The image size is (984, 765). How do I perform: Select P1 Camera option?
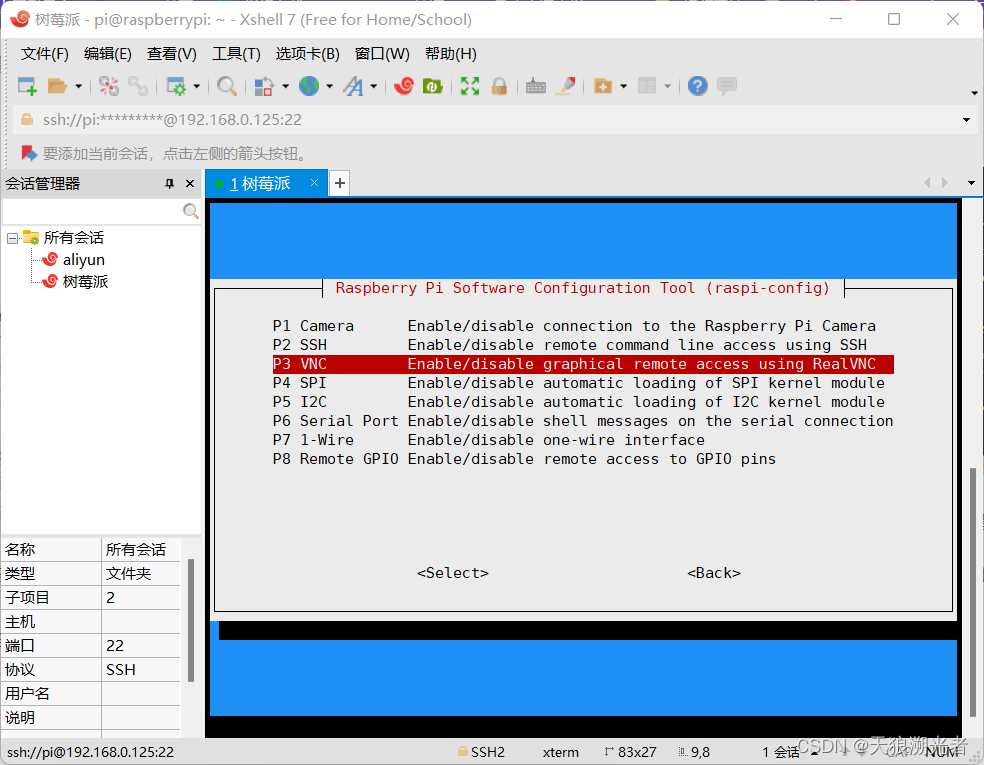(574, 326)
